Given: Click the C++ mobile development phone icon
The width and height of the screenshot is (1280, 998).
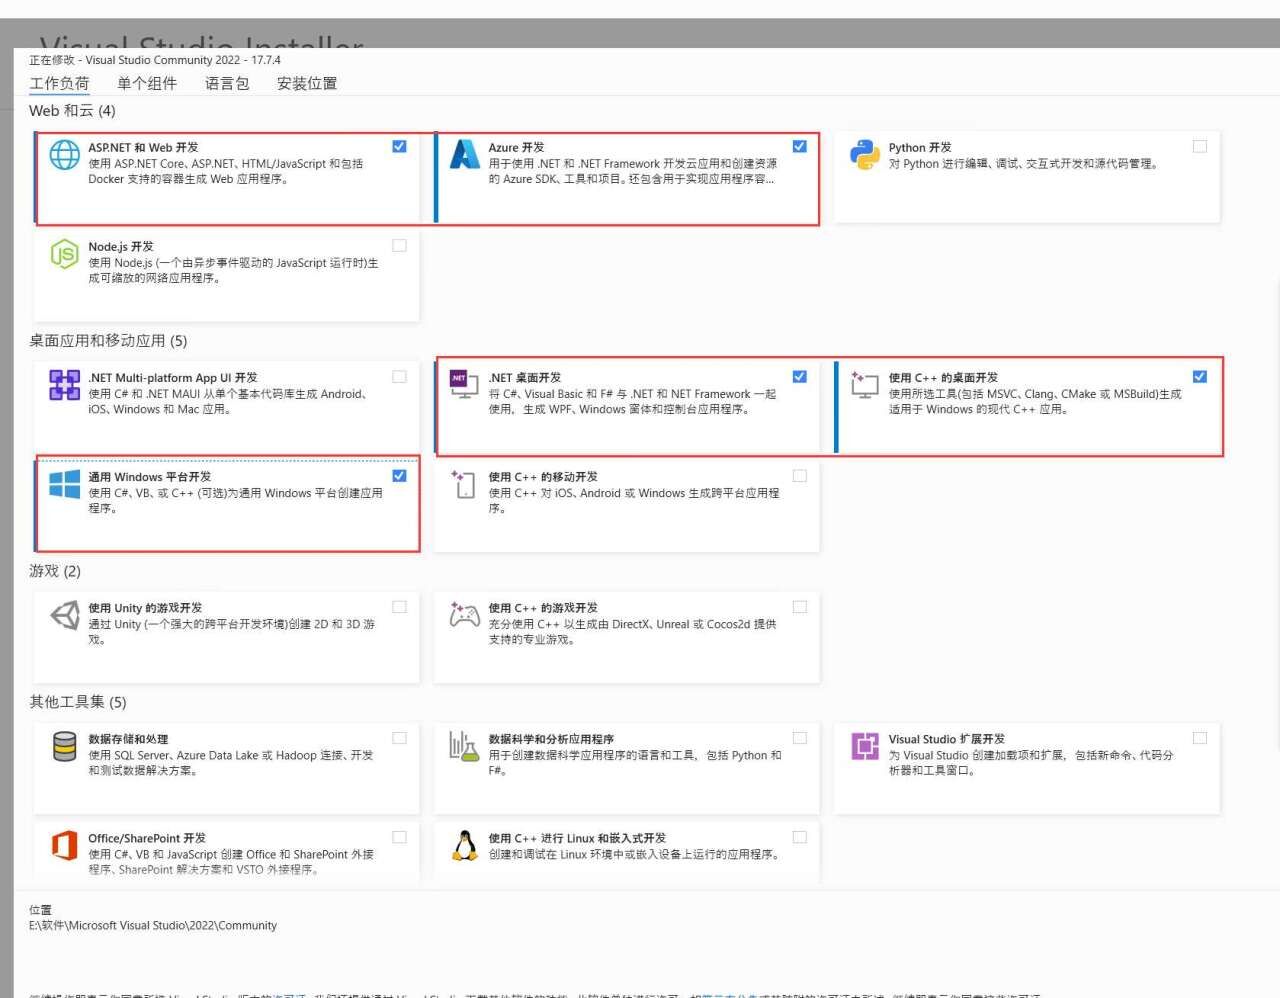Looking at the screenshot, I should pos(463,484).
